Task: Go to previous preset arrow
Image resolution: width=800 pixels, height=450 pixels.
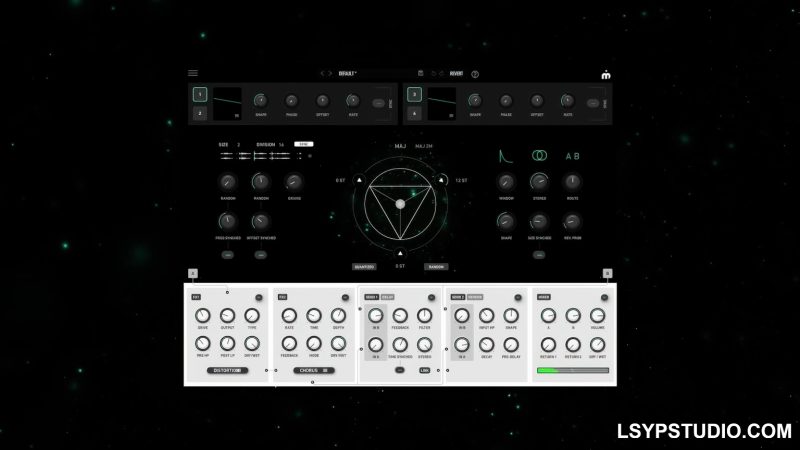Action: tap(322, 73)
